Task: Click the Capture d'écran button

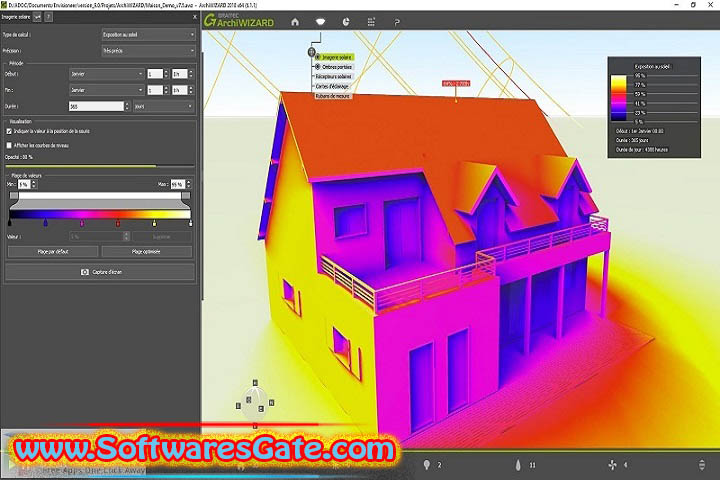Action: pyautogui.click(x=100, y=272)
